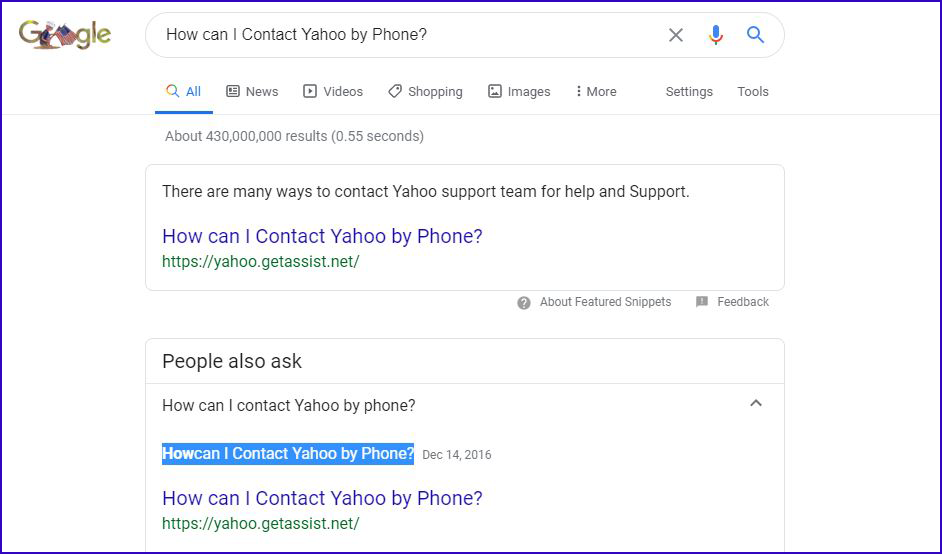The width and height of the screenshot is (942, 554).
Task: Clear the search box with X icon
Action: [676, 35]
